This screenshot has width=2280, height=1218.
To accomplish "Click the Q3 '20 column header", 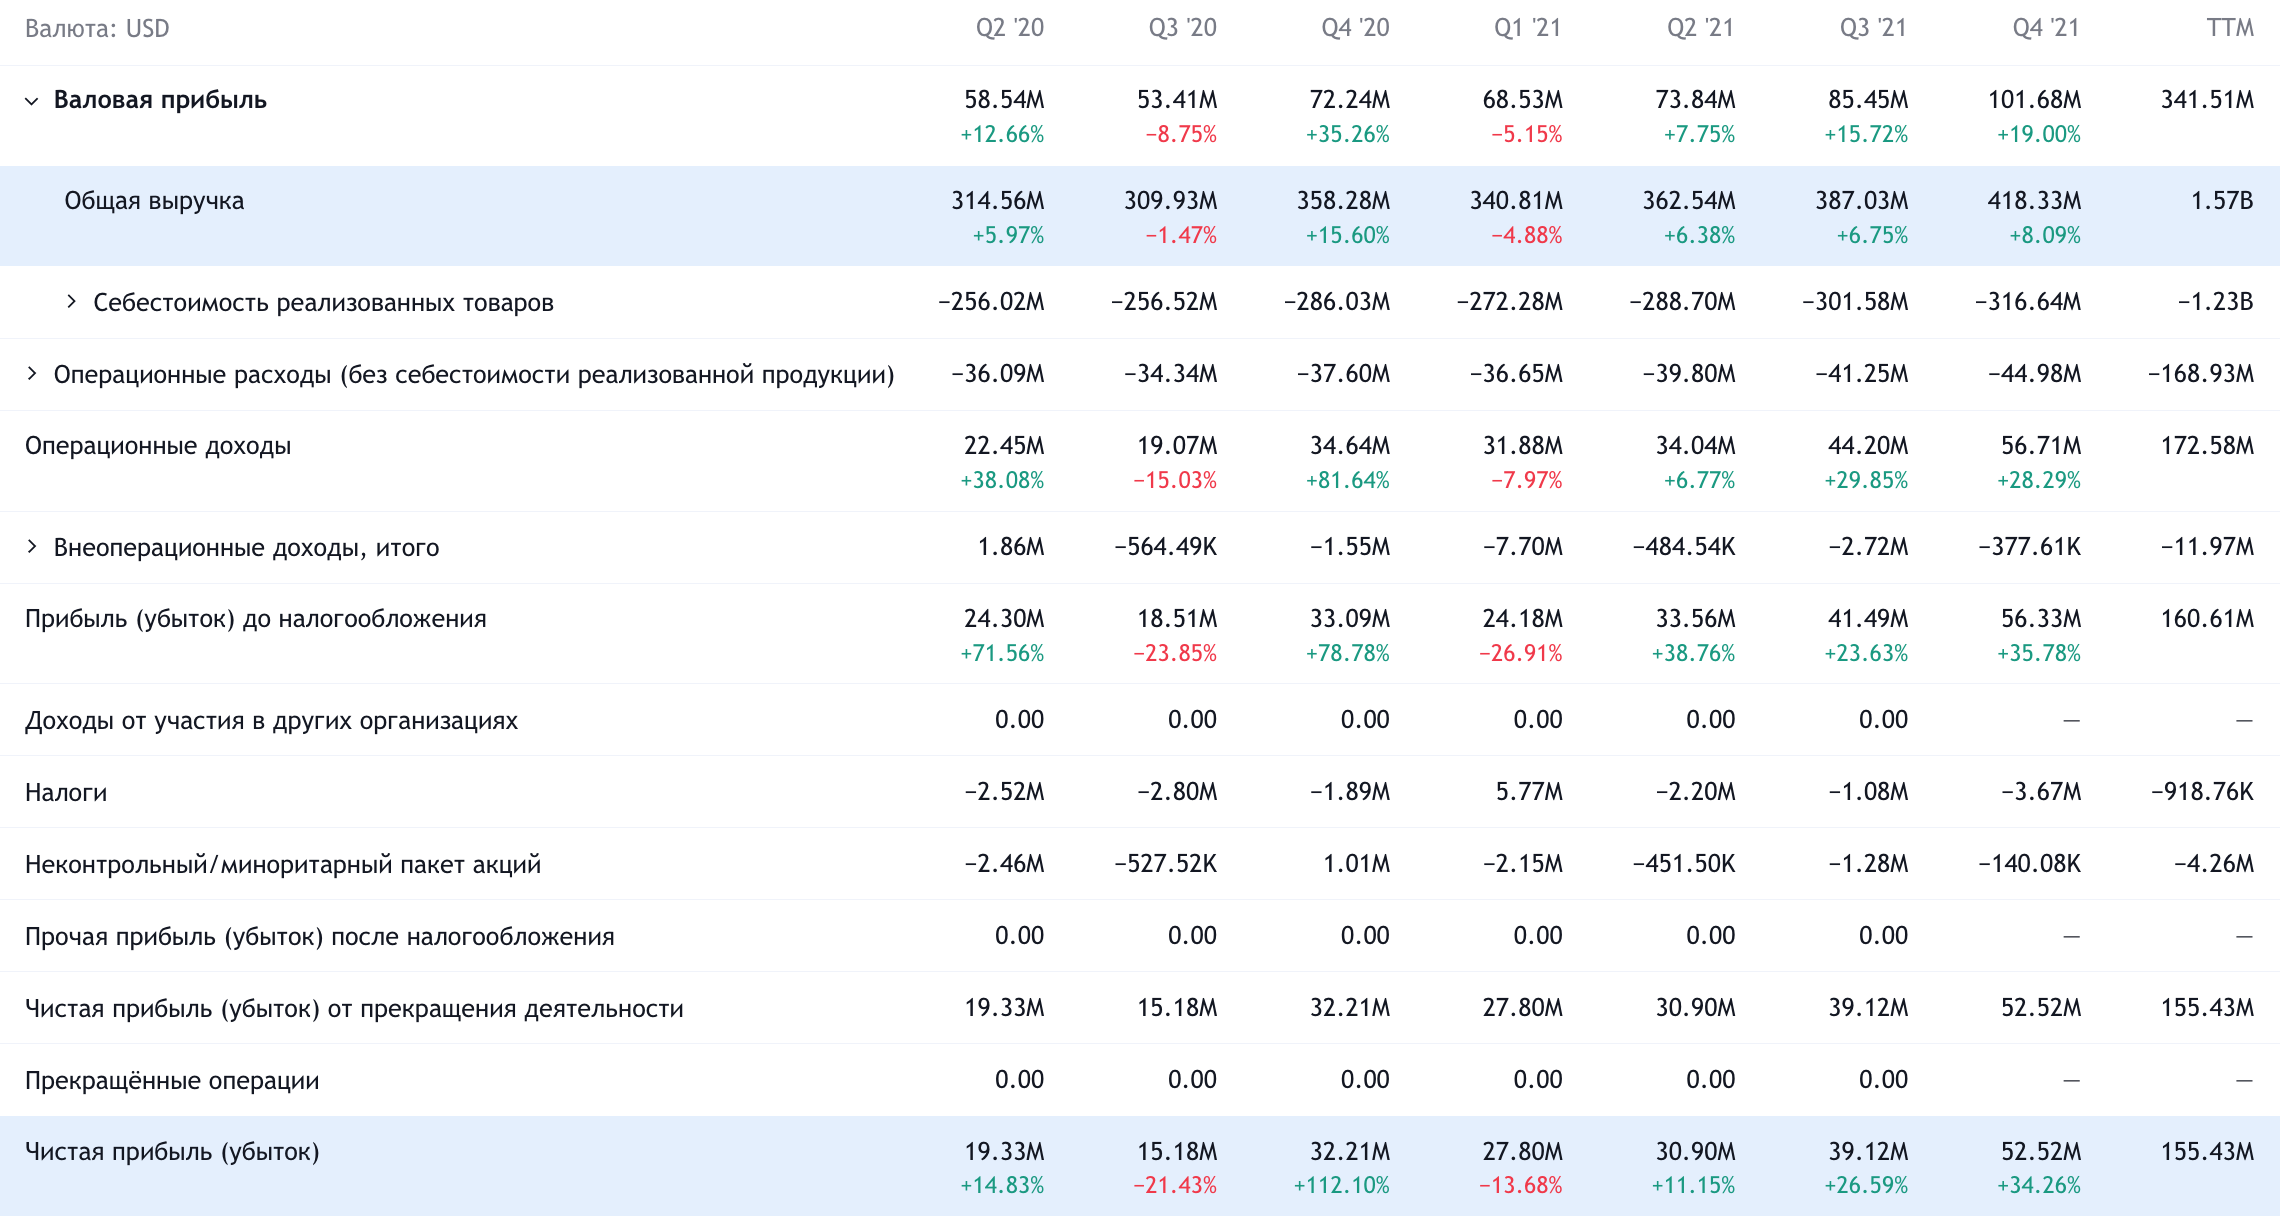I will pos(1182,28).
